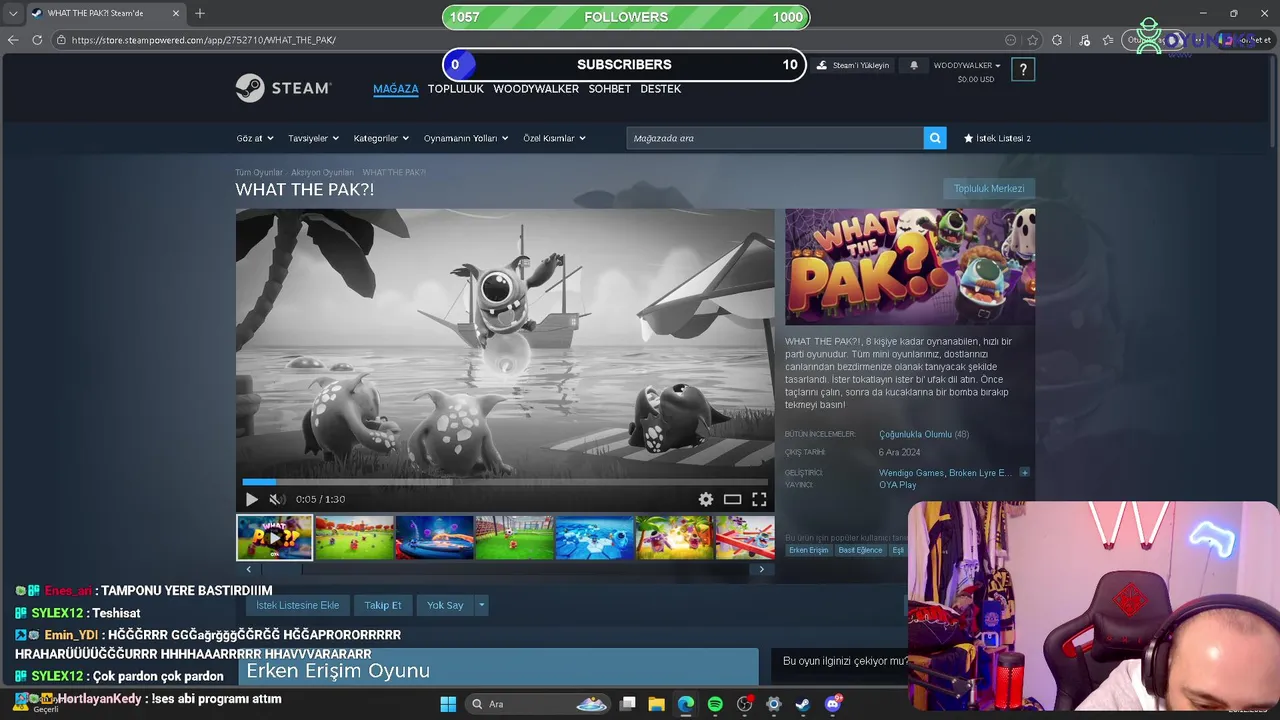Click the game header capsule image

[x=910, y=267]
